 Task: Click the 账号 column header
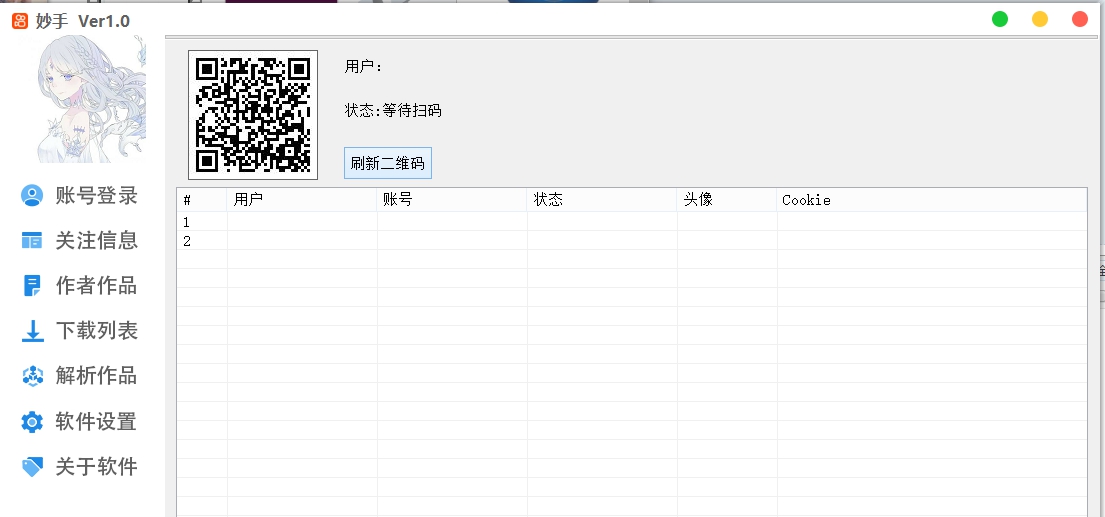pyautogui.click(x=452, y=200)
